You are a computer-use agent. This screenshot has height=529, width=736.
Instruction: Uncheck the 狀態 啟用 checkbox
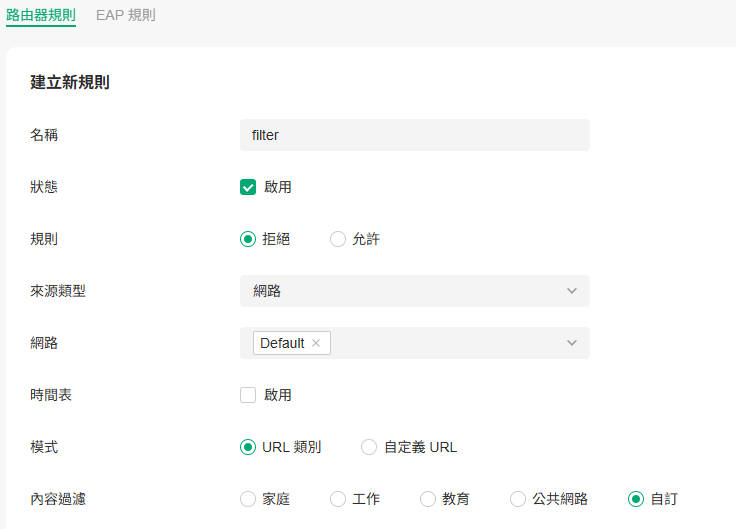pos(248,187)
